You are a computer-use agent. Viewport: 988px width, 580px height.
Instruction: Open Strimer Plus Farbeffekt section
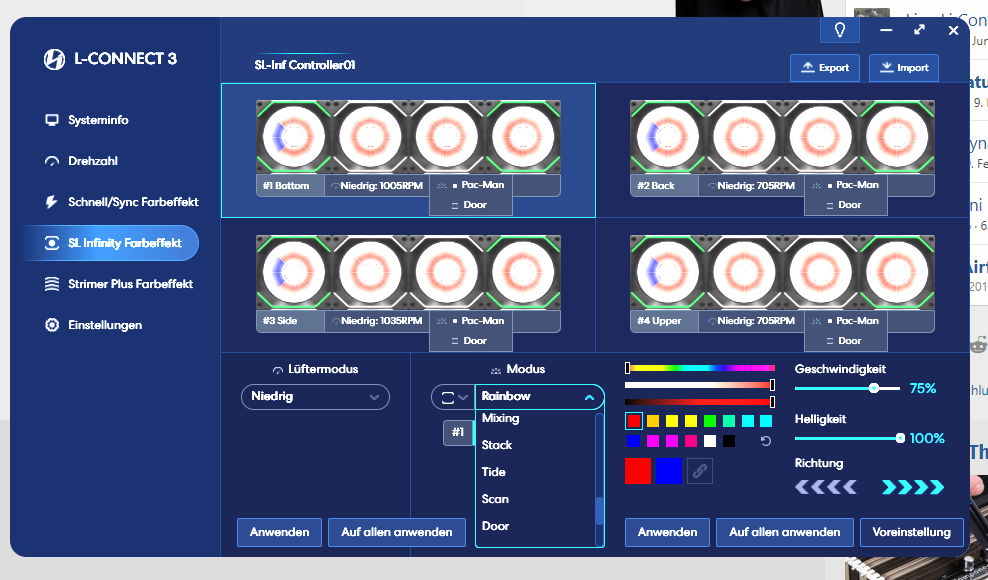click(x=130, y=284)
